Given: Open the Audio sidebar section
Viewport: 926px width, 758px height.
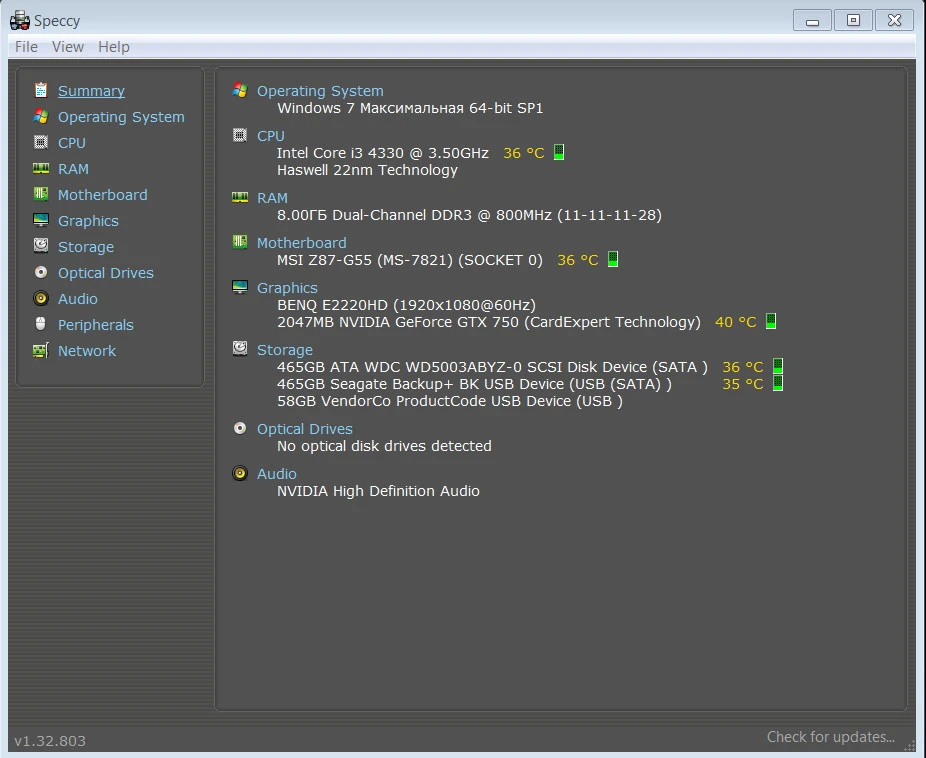Looking at the screenshot, I should tap(77, 299).
